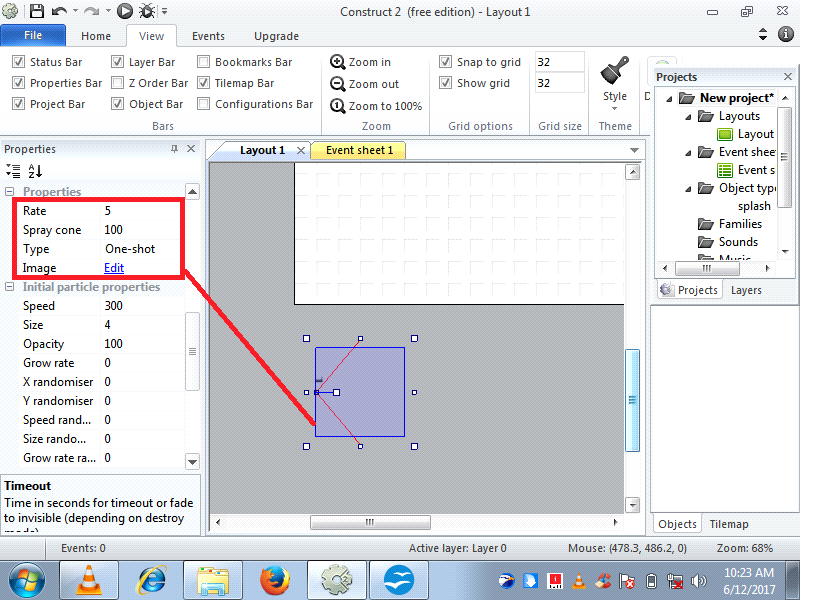Switch to the Events ribbon tab

point(207,35)
